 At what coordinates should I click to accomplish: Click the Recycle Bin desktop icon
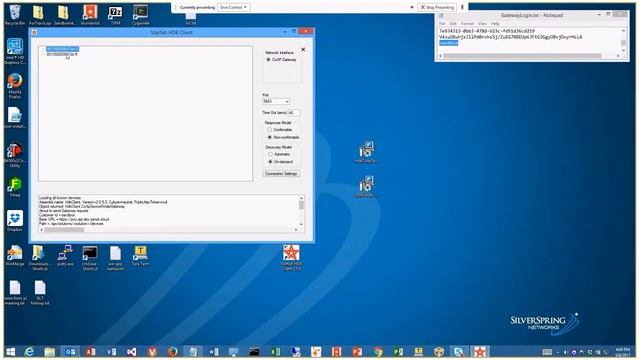(15, 15)
